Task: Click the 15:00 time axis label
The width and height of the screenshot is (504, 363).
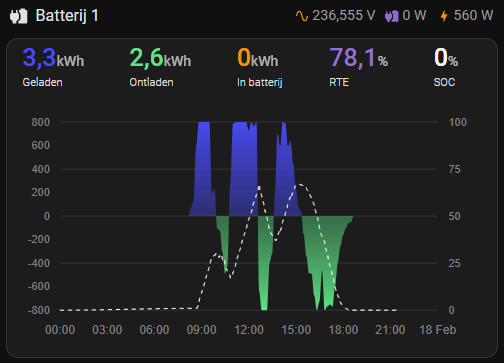Action: (296, 330)
